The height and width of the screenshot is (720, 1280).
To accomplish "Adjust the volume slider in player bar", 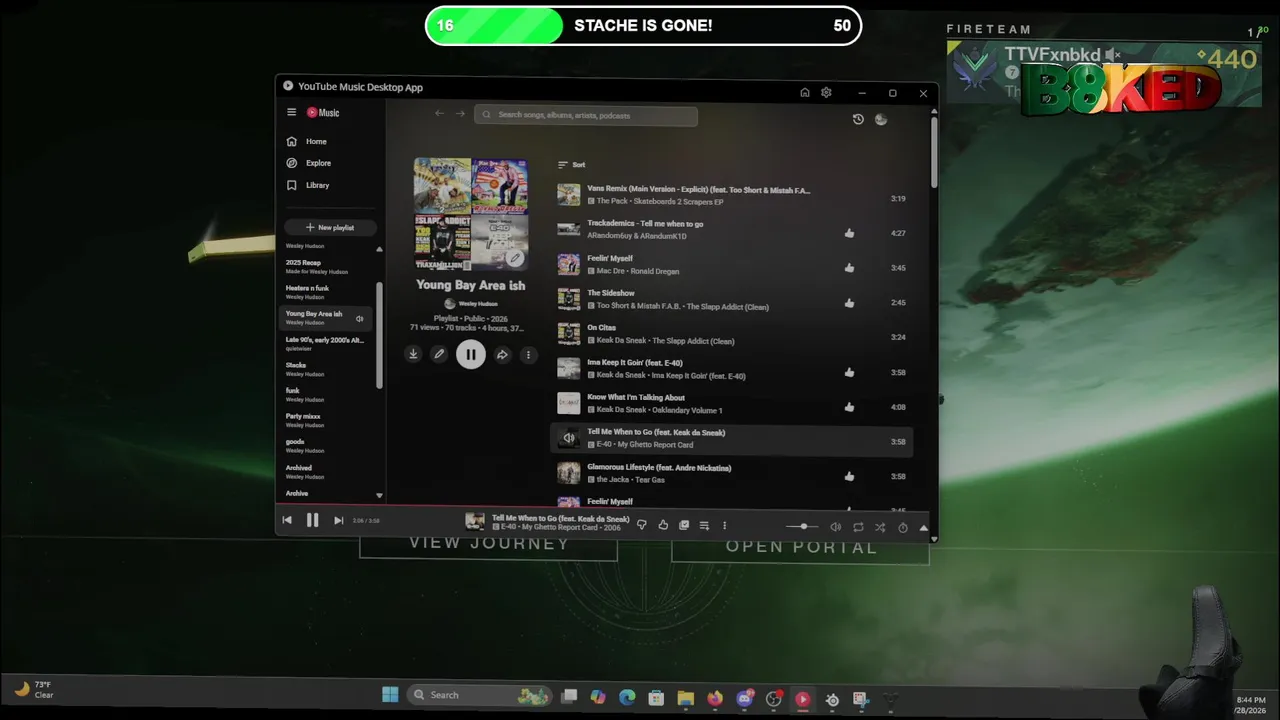I will 802,527.
